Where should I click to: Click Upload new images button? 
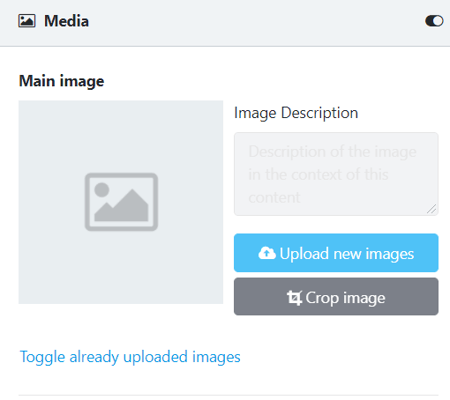336,253
